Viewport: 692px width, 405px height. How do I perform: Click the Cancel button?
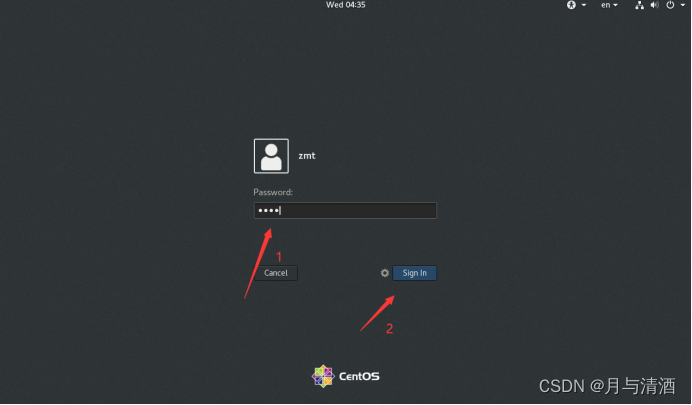pos(276,273)
